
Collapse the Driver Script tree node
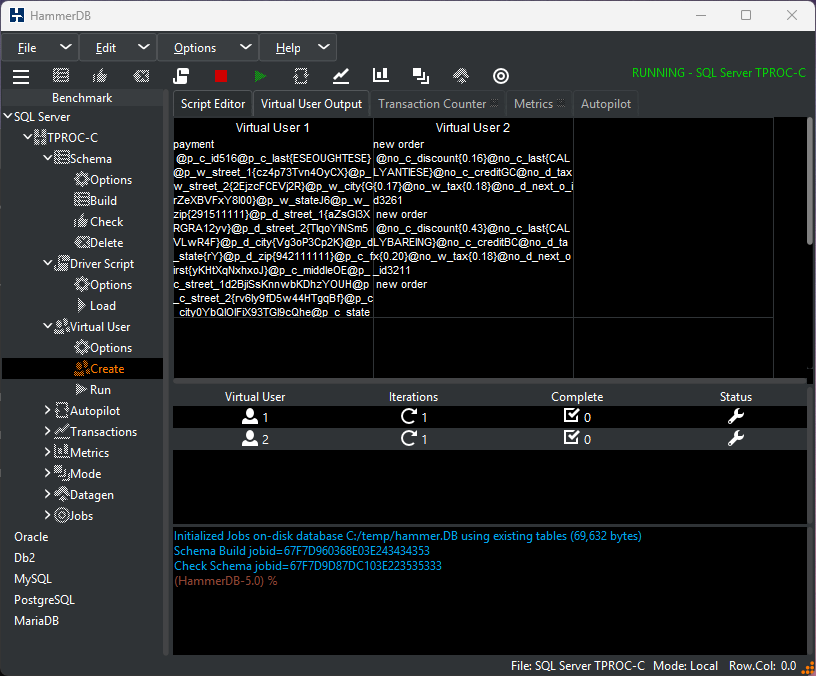pos(47,263)
